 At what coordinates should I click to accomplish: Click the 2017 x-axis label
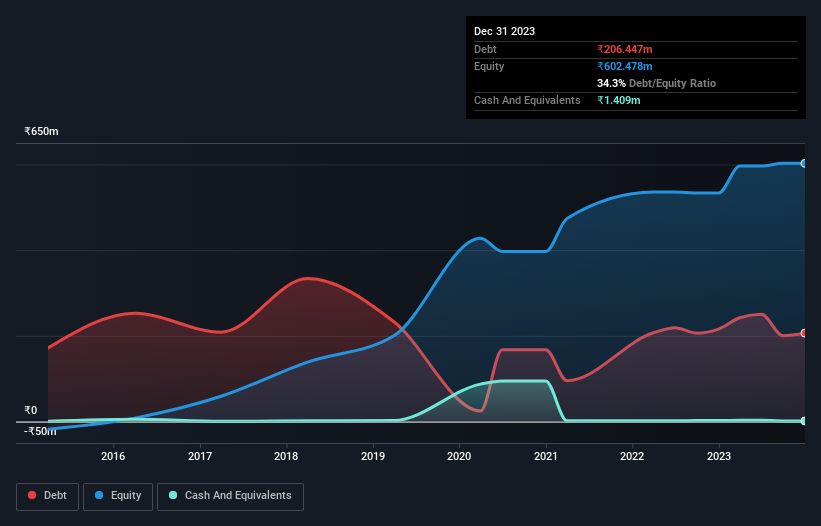(x=200, y=456)
